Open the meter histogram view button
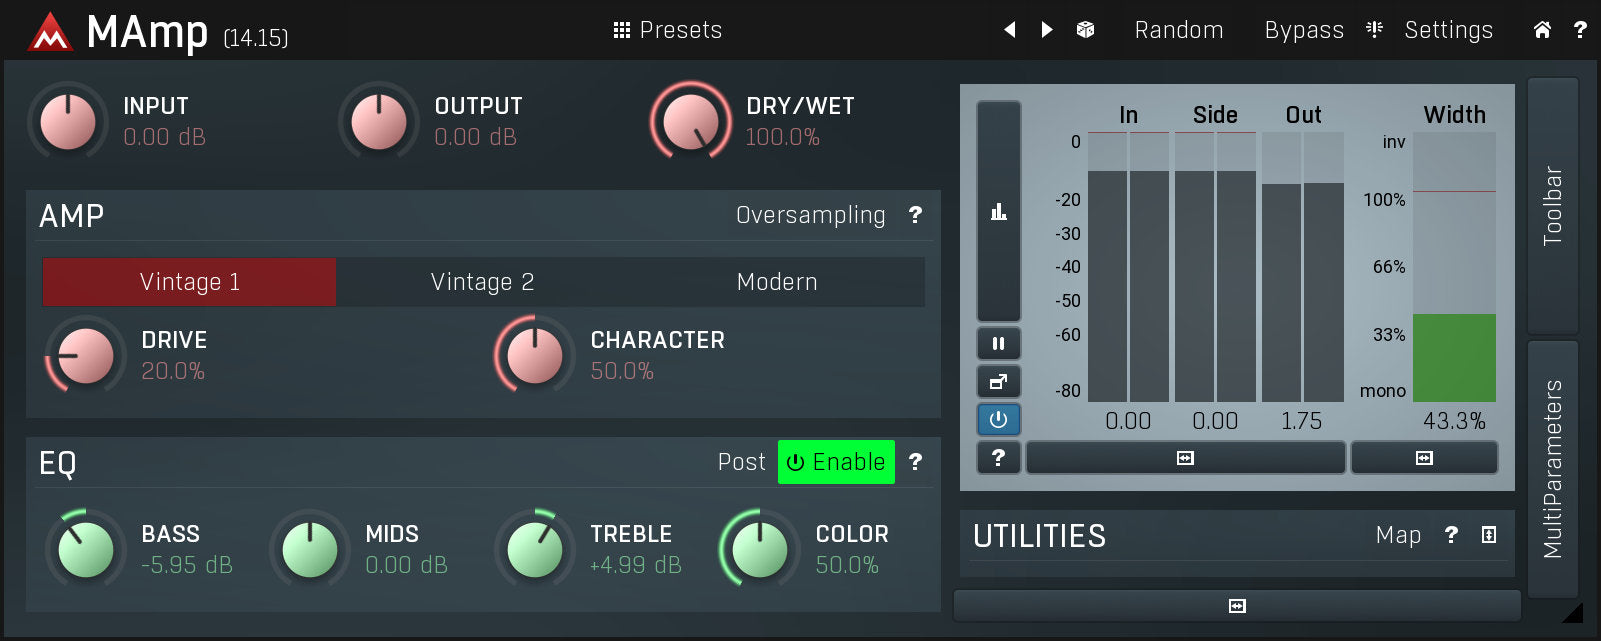 coord(998,211)
